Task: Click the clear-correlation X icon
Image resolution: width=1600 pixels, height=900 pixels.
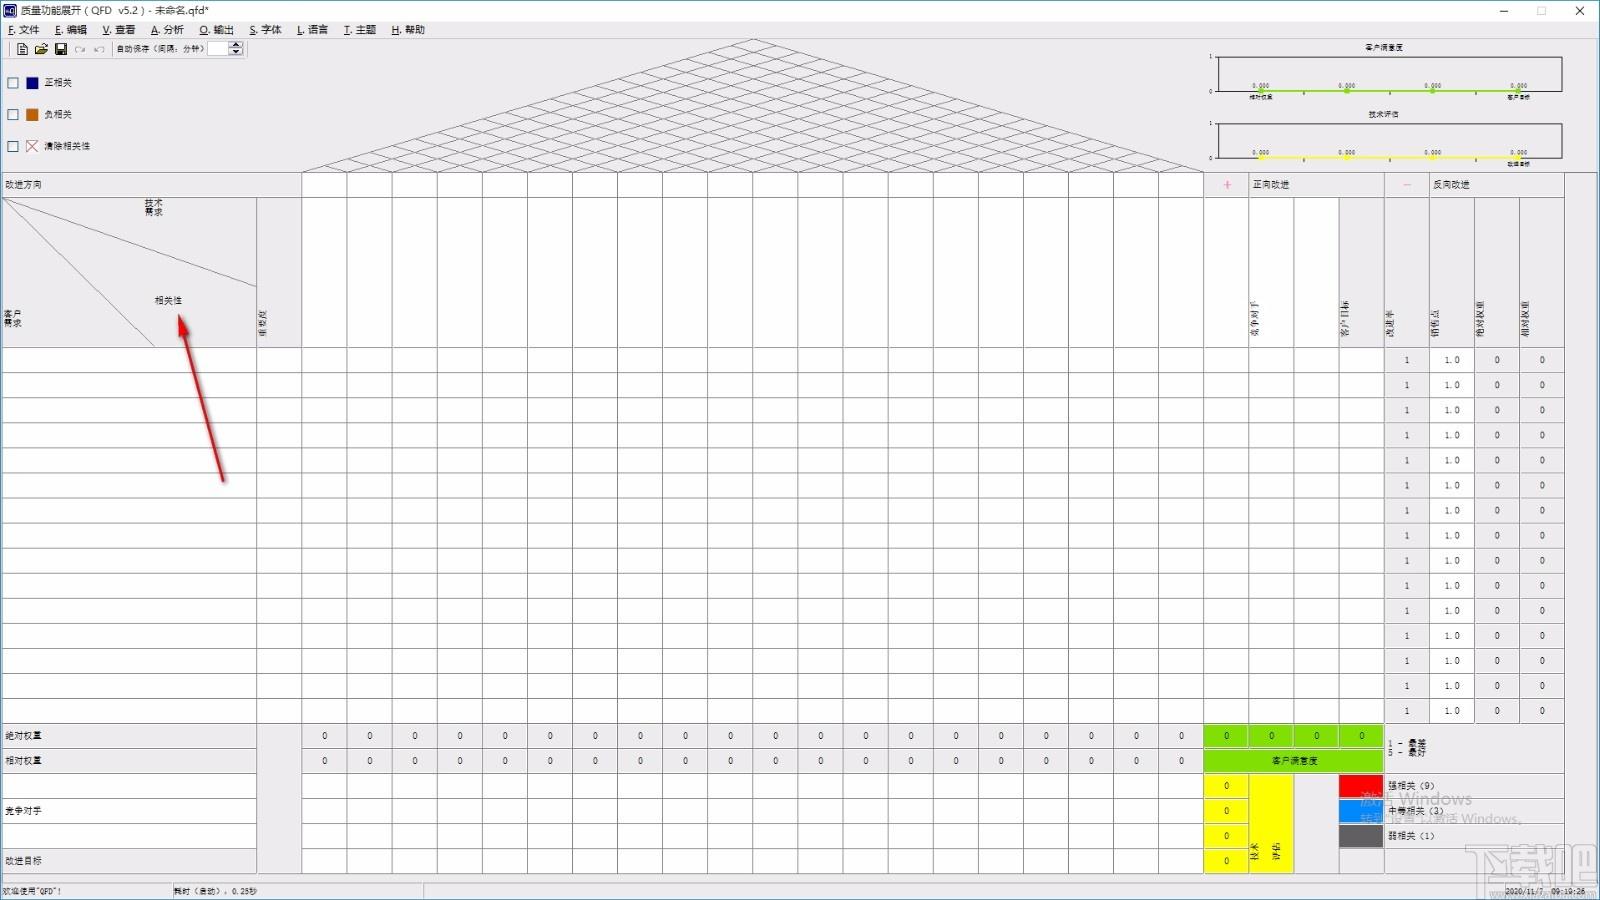Action: point(32,146)
